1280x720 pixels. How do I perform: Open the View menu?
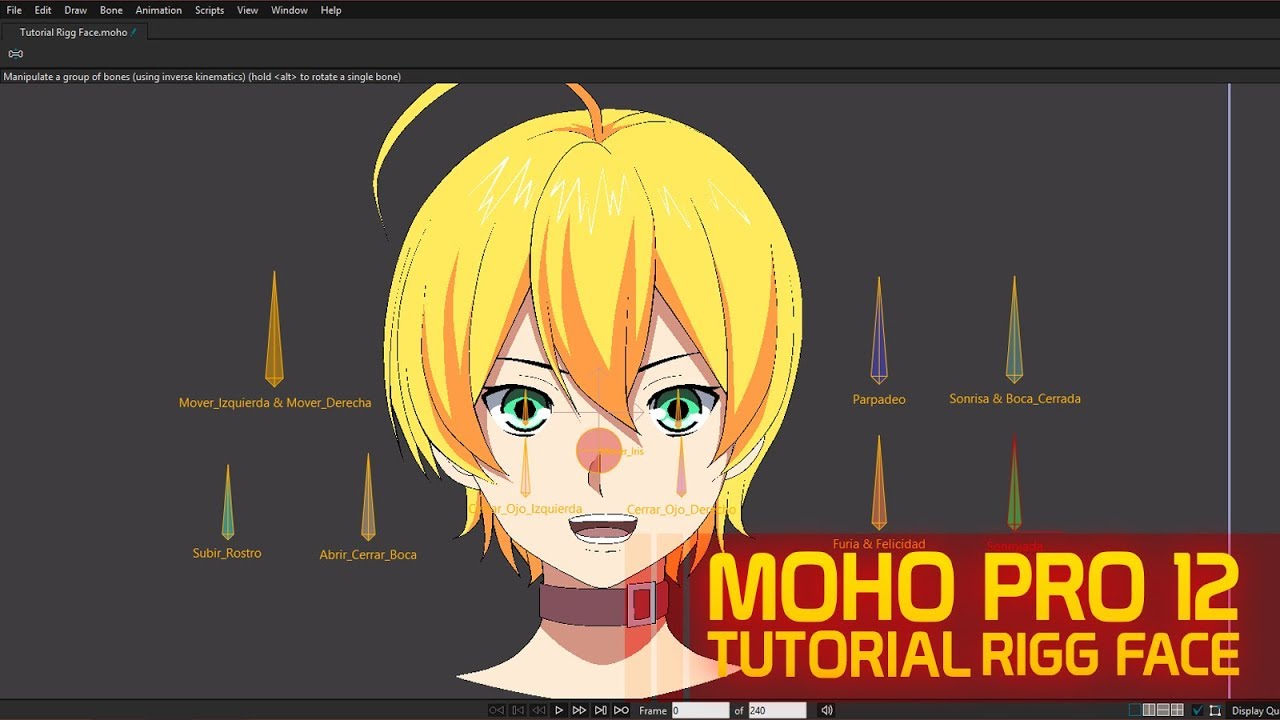point(248,10)
